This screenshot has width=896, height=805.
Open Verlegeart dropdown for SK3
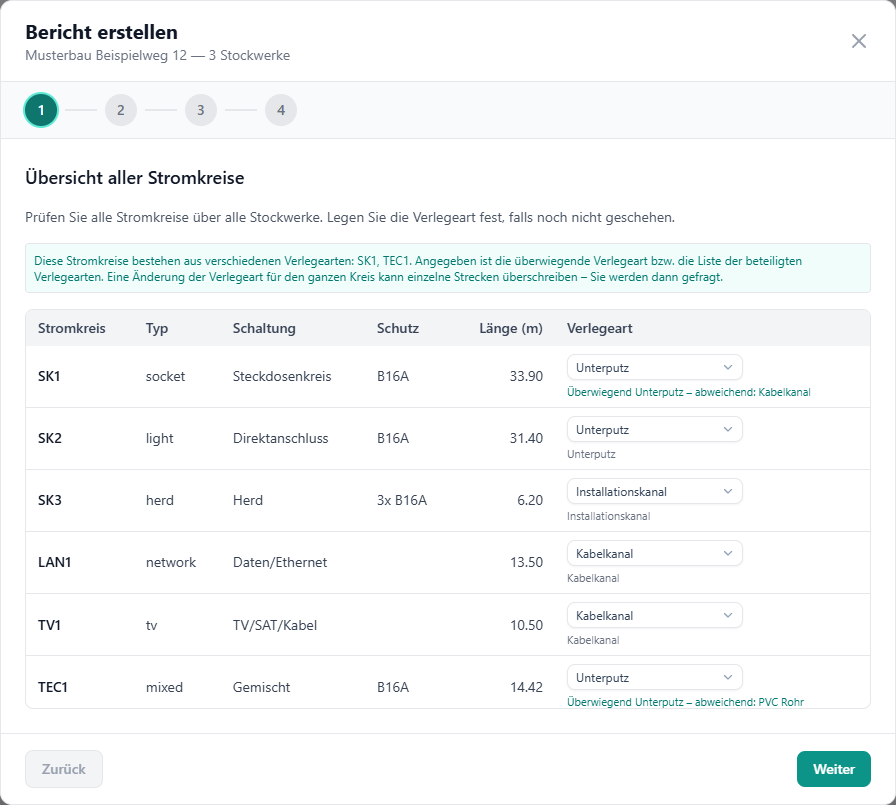pyautogui.click(x=654, y=491)
